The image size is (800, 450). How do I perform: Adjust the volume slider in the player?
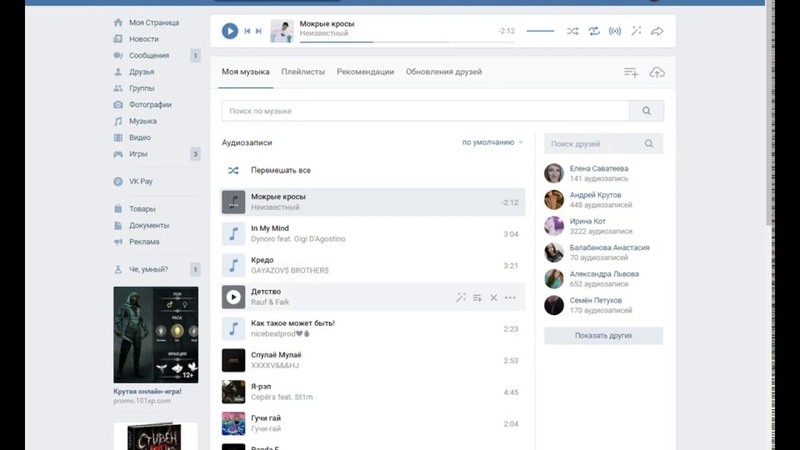pyautogui.click(x=540, y=31)
